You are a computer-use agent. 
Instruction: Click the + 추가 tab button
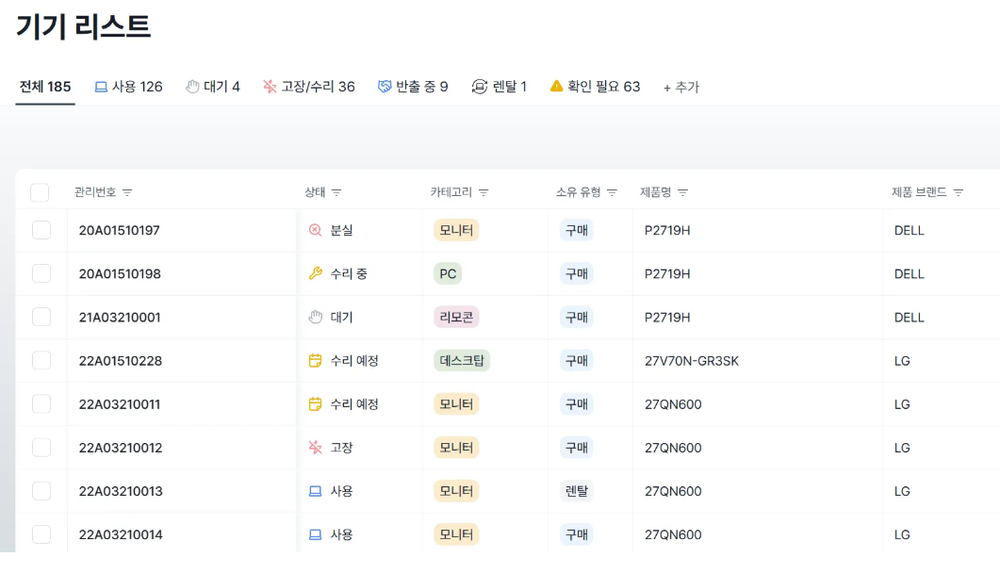pyautogui.click(x=681, y=87)
